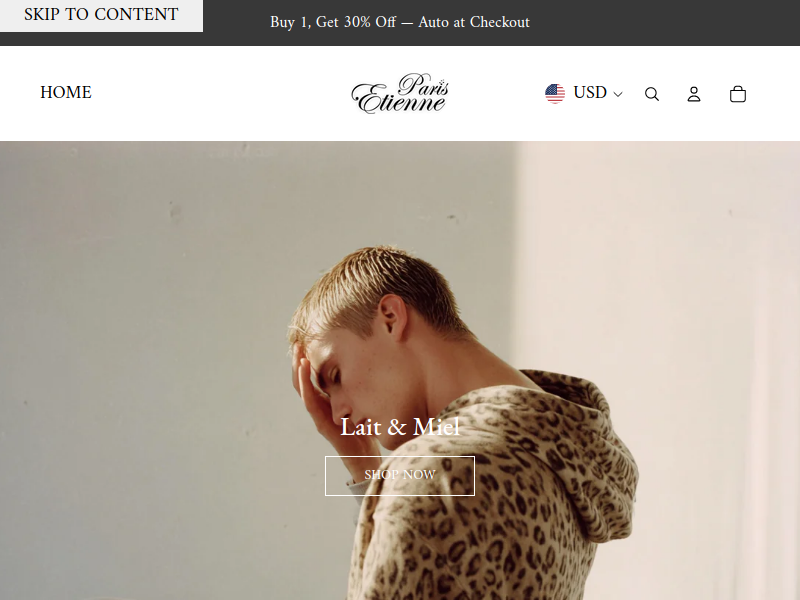Click the Auto at Checkout promo text

(474, 22)
